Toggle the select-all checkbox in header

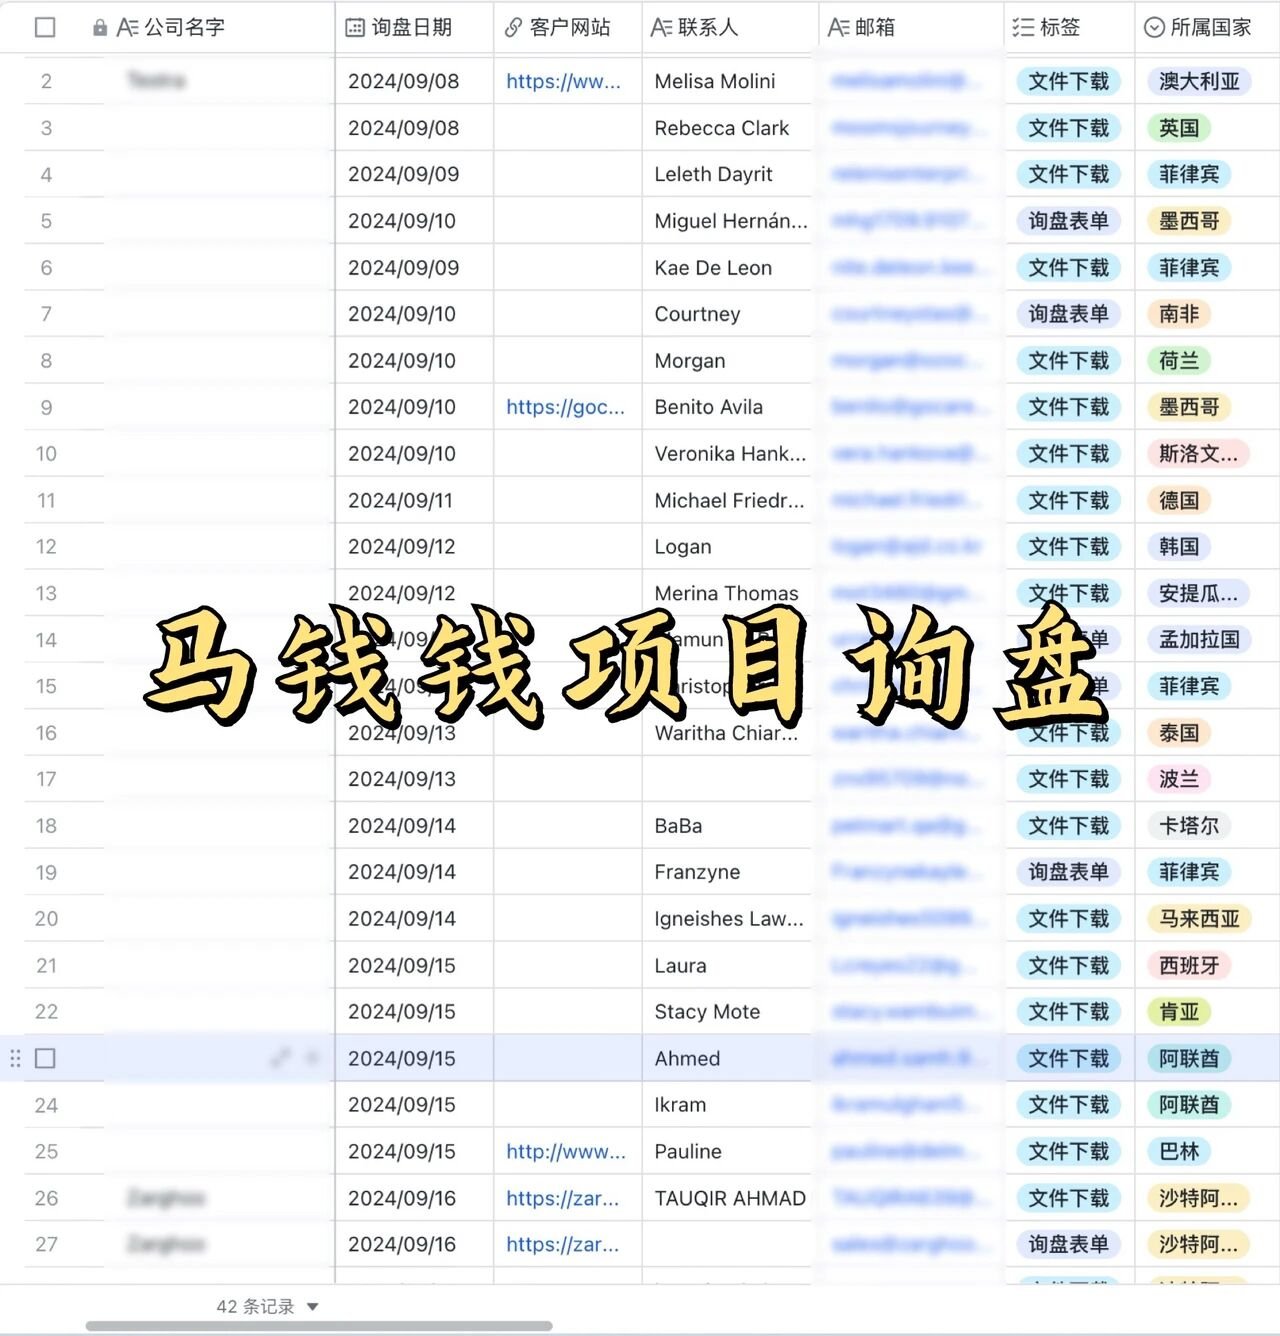(45, 28)
